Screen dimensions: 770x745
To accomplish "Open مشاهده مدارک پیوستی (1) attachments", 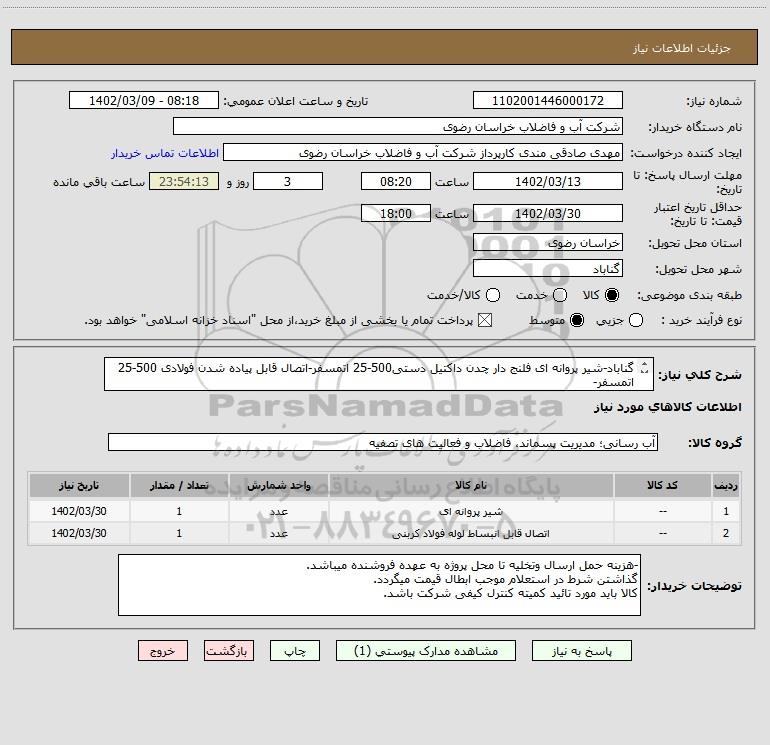I will pyautogui.click(x=426, y=651).
